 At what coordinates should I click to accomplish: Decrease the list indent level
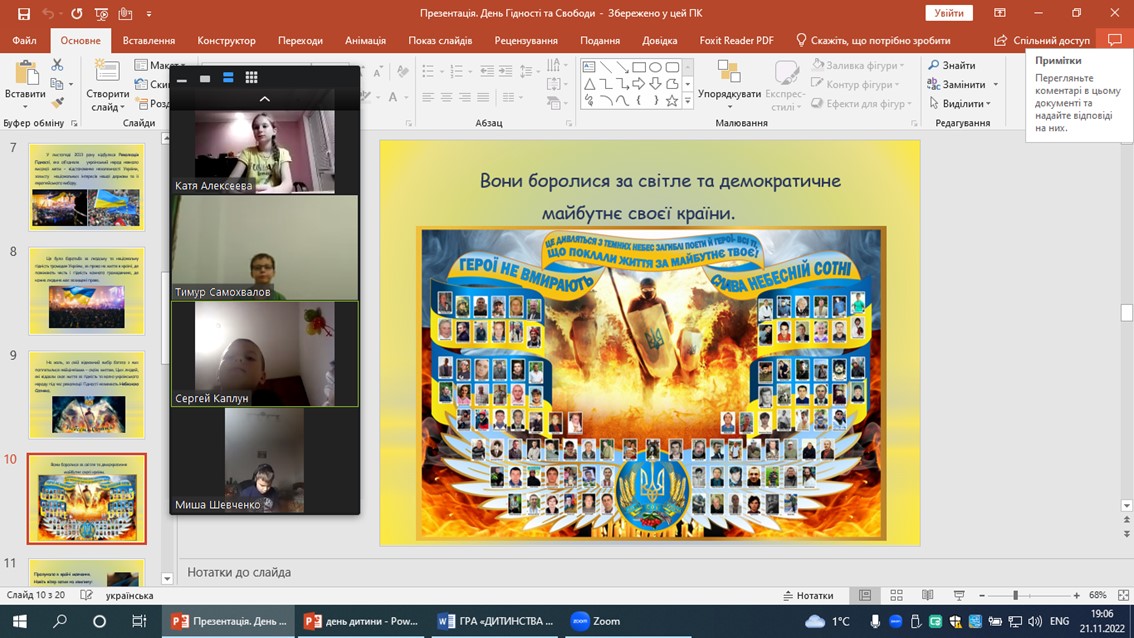coord(488,71)
